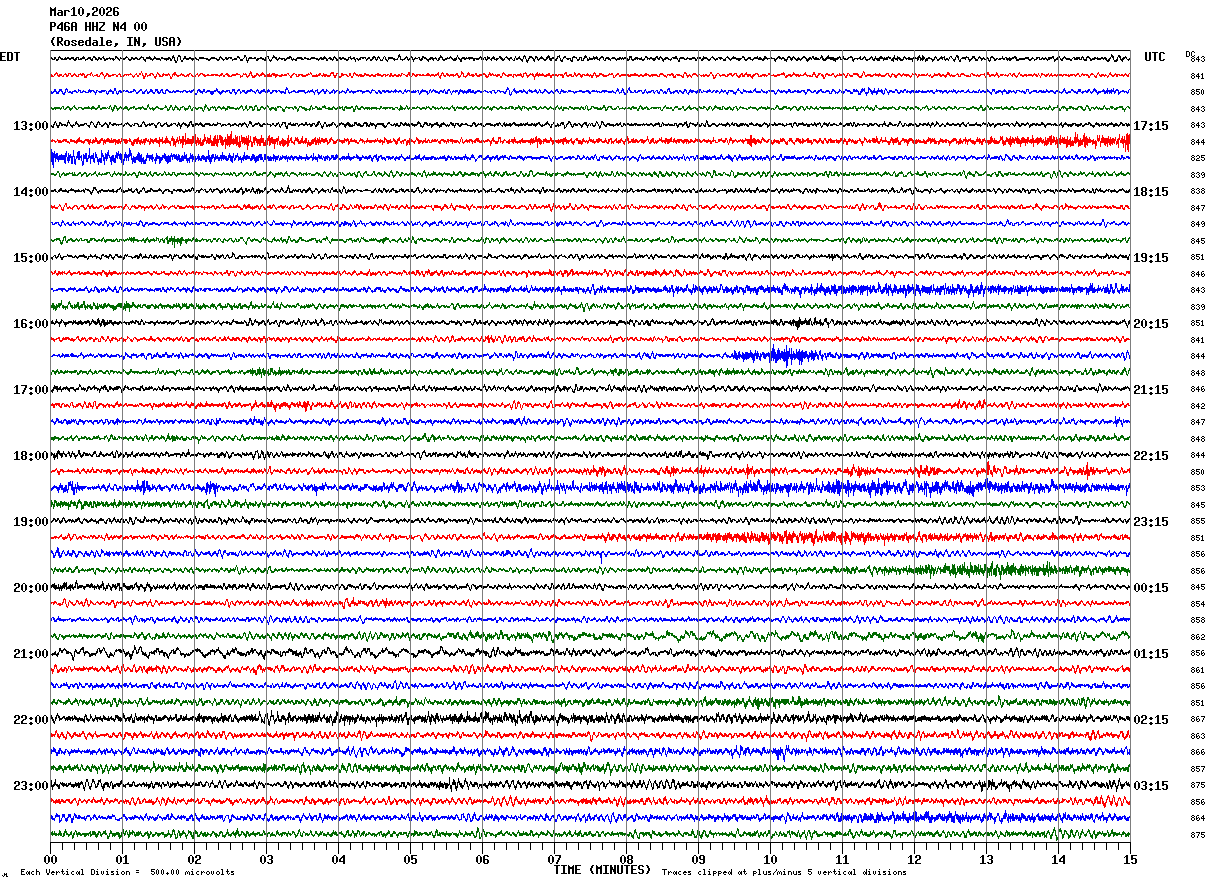Click the "Each Vertical Division = 500.00 microvolts" footnote
Image resolution: width=1210 pixels, height=886 pixels.
[127, 872]
